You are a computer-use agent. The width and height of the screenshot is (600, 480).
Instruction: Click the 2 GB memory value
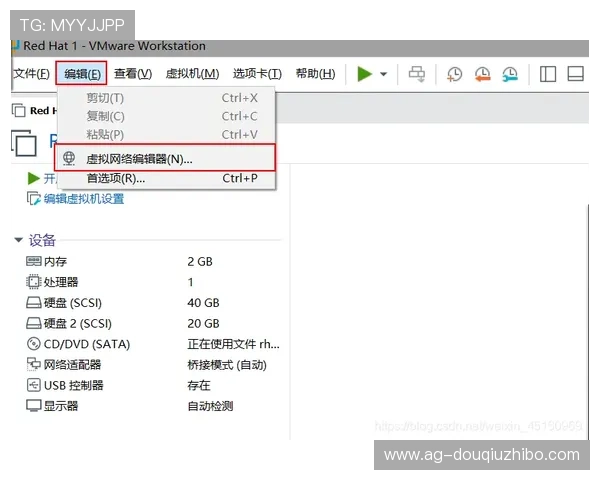click(x=200, y=261)
